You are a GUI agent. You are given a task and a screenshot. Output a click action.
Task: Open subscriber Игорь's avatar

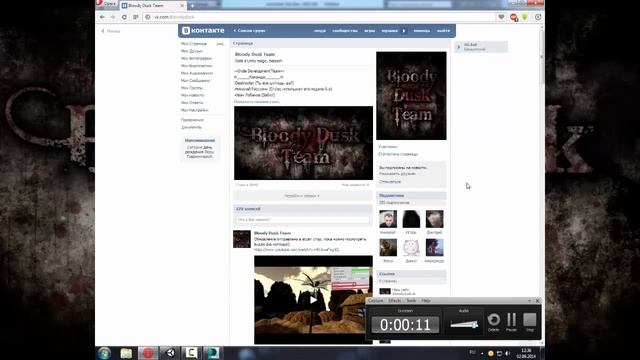click(411, 219)
